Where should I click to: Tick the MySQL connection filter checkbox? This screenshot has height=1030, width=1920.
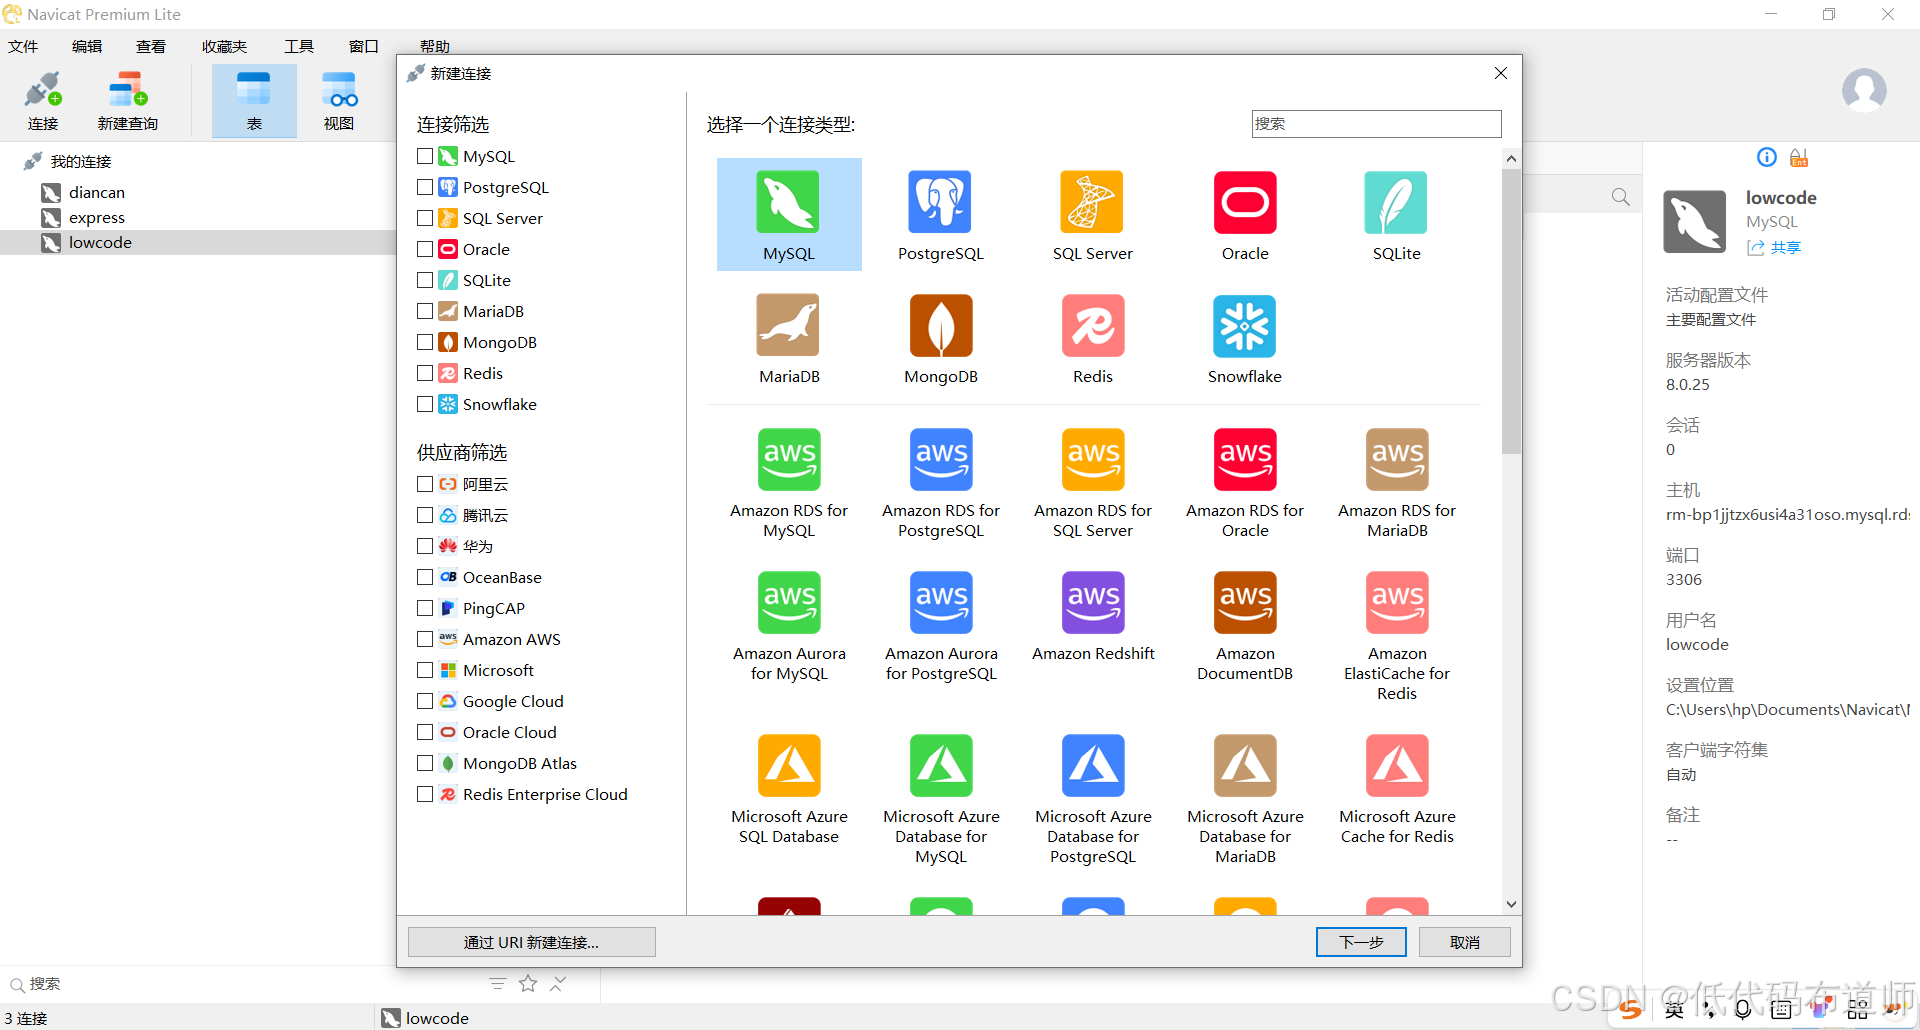pyautogui.click(x=425, y=156)
